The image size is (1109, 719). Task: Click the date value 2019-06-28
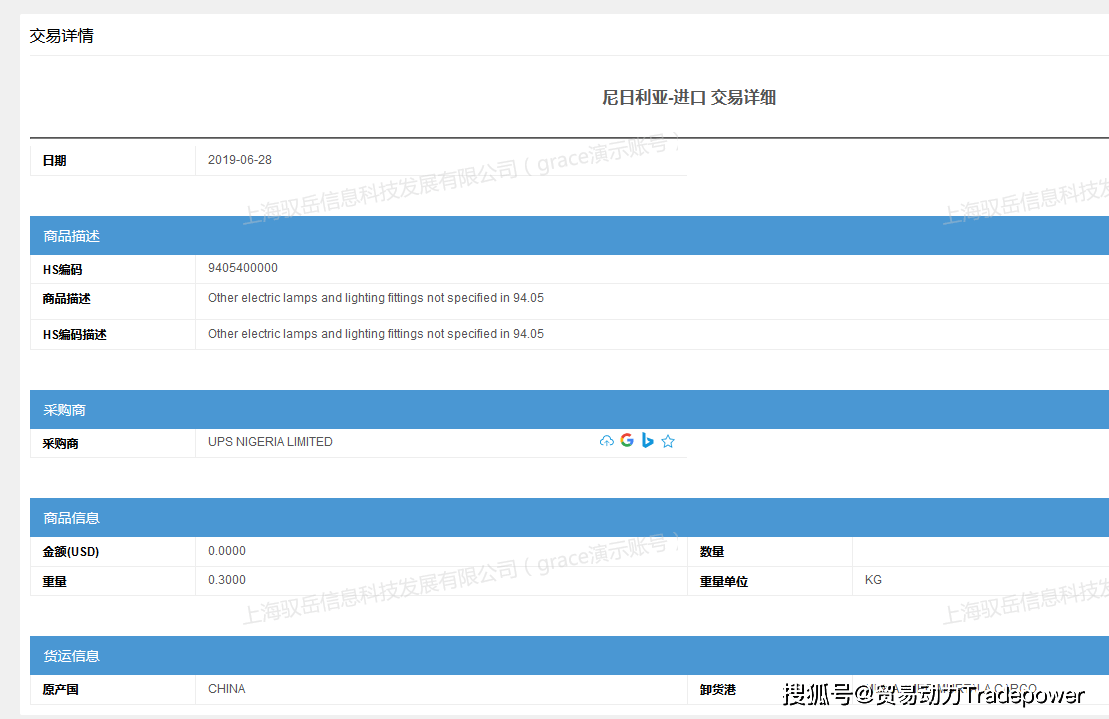pyautogui.click(x=240, y=160)
